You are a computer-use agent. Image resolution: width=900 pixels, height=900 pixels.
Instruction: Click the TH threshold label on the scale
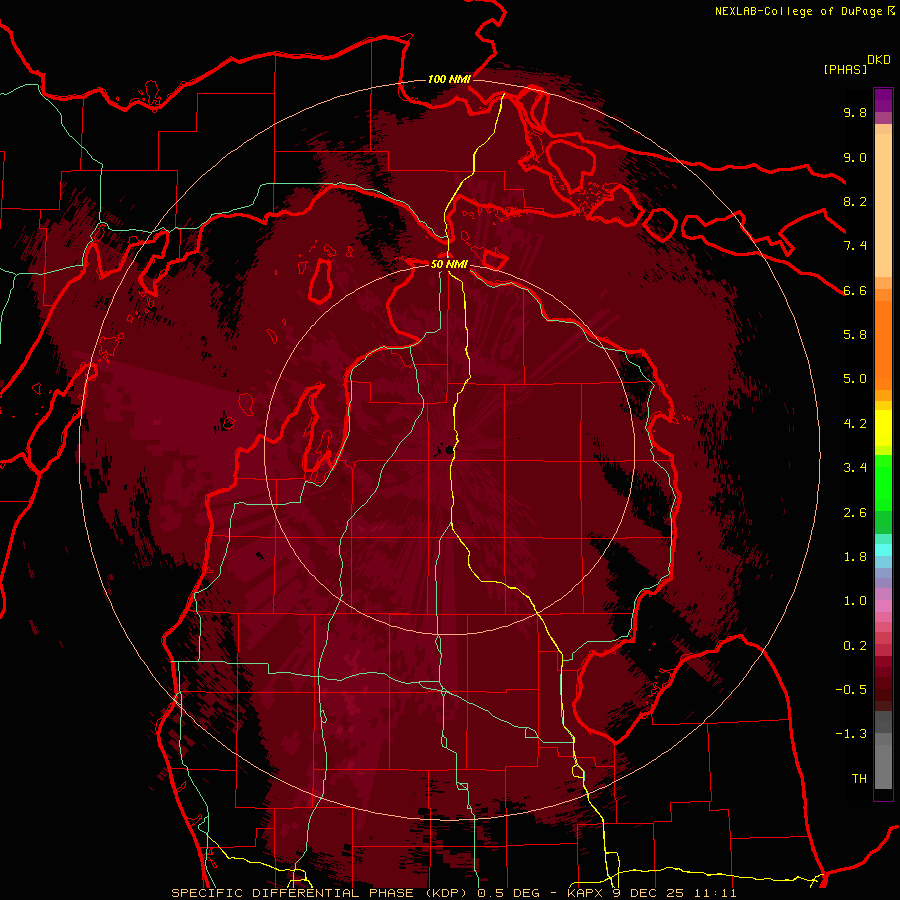point(859,779)
